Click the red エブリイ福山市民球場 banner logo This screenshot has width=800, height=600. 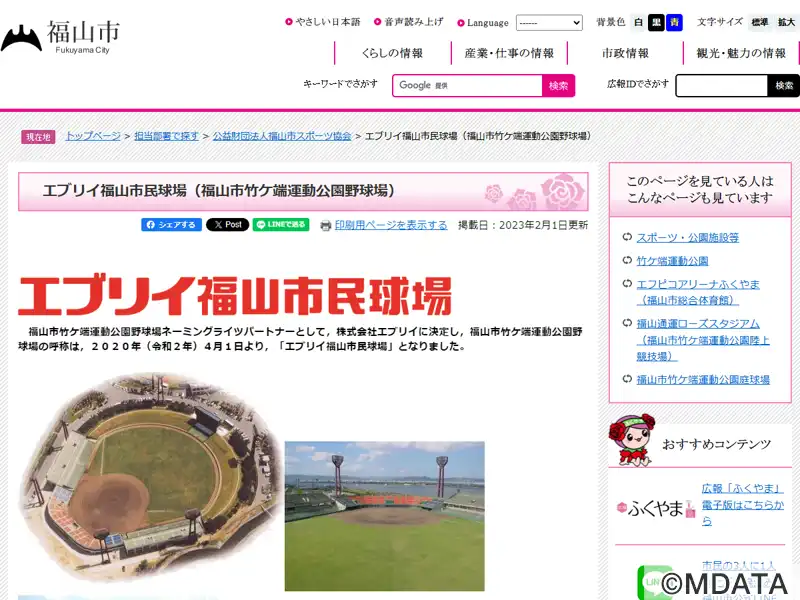pos(235,296)
